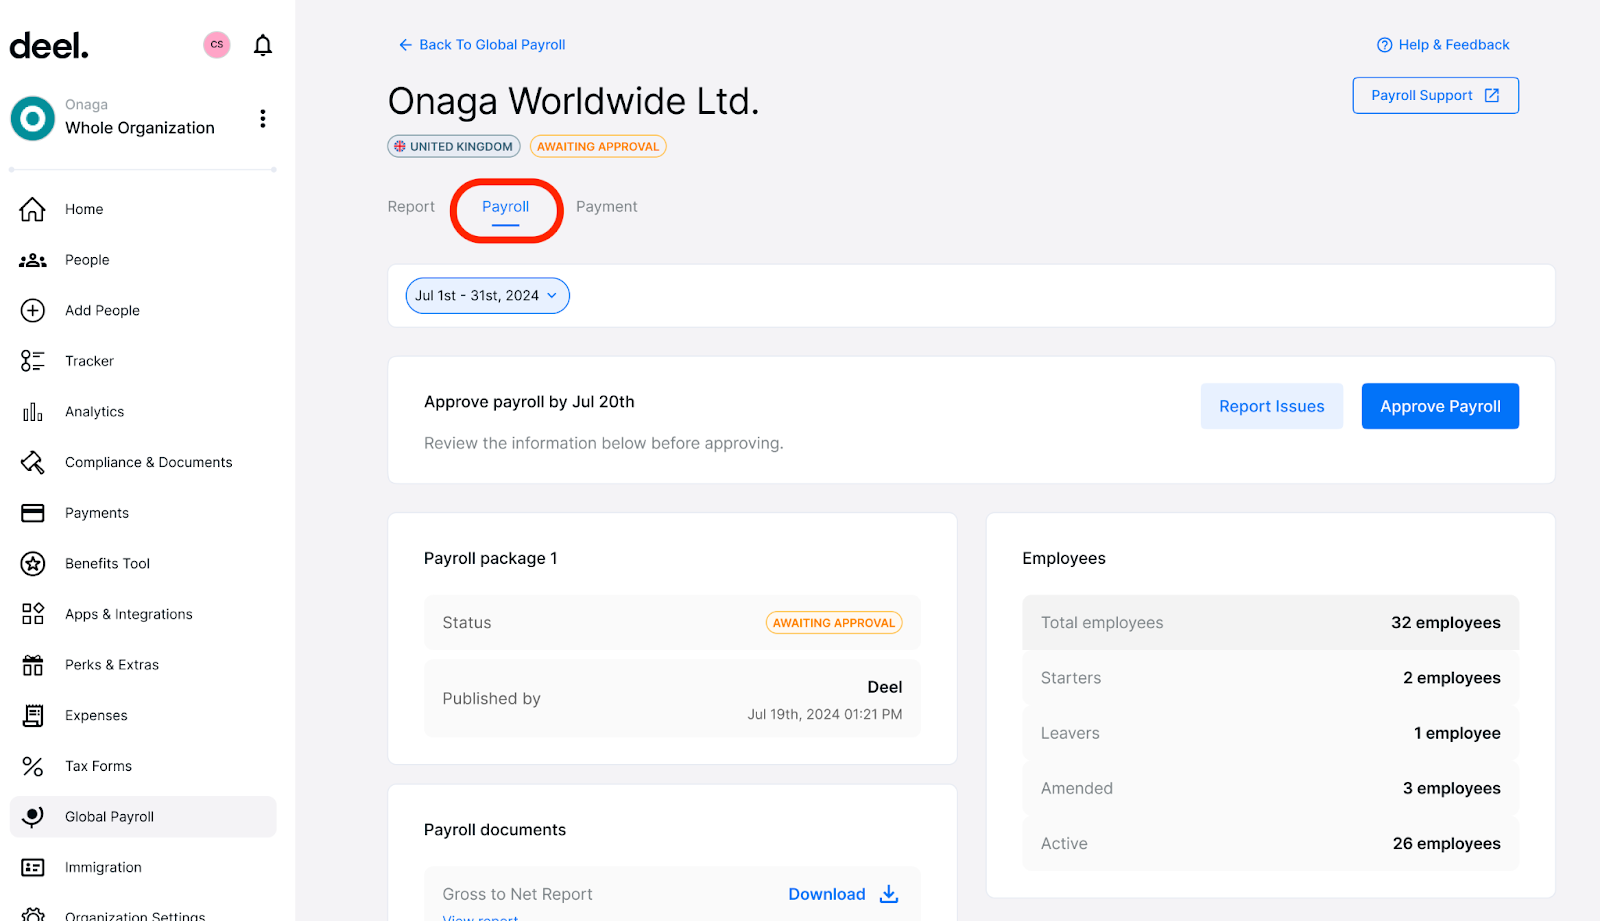Image resolution: width=1600 pixels, height=921 pixels.
Task: Click the Amended 3 employees row
Action: click(x=1270, y=788)
